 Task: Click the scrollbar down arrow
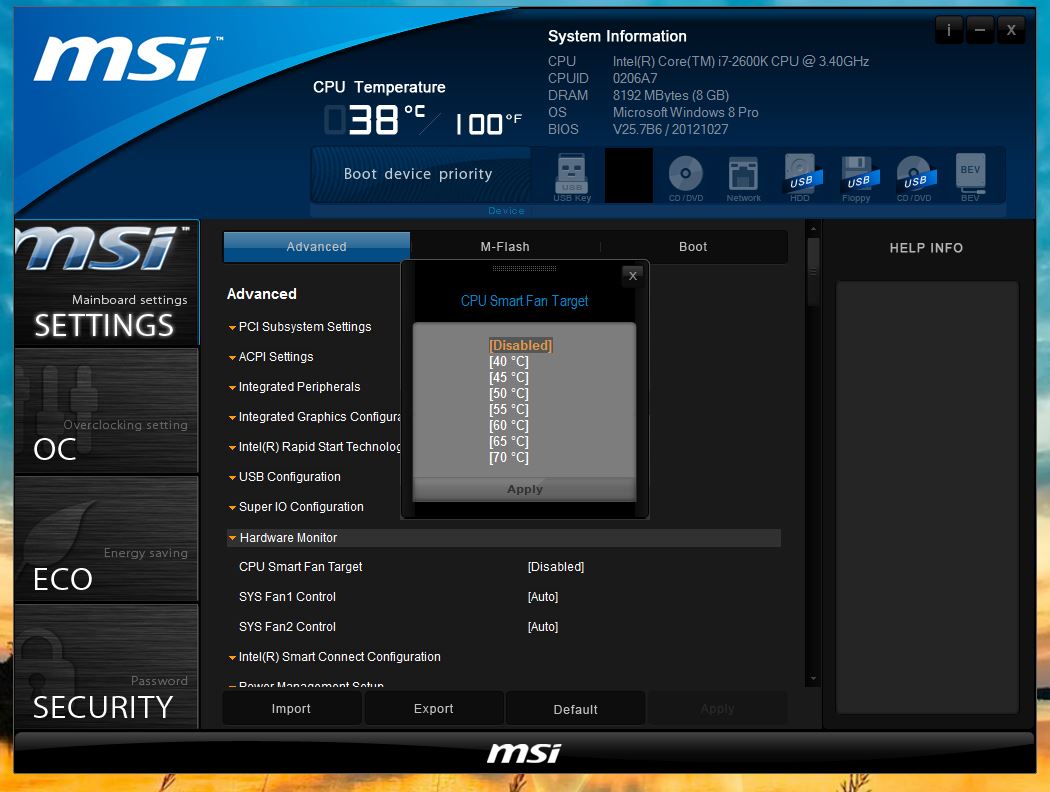pos(813,679)
